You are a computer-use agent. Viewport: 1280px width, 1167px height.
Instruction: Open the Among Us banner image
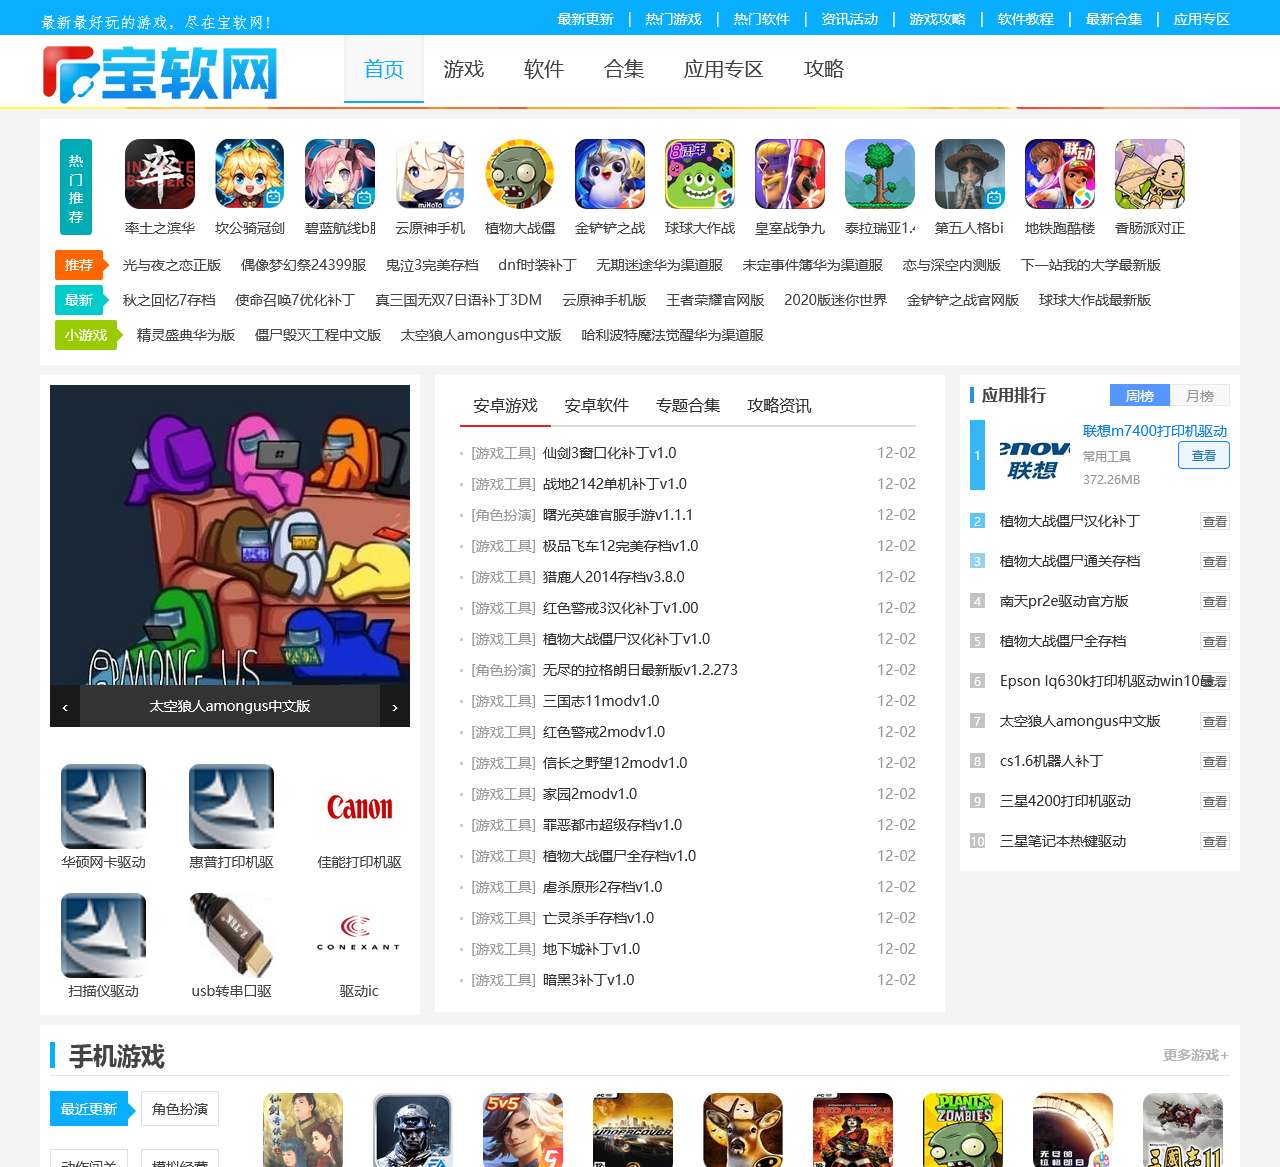point(230,535)
